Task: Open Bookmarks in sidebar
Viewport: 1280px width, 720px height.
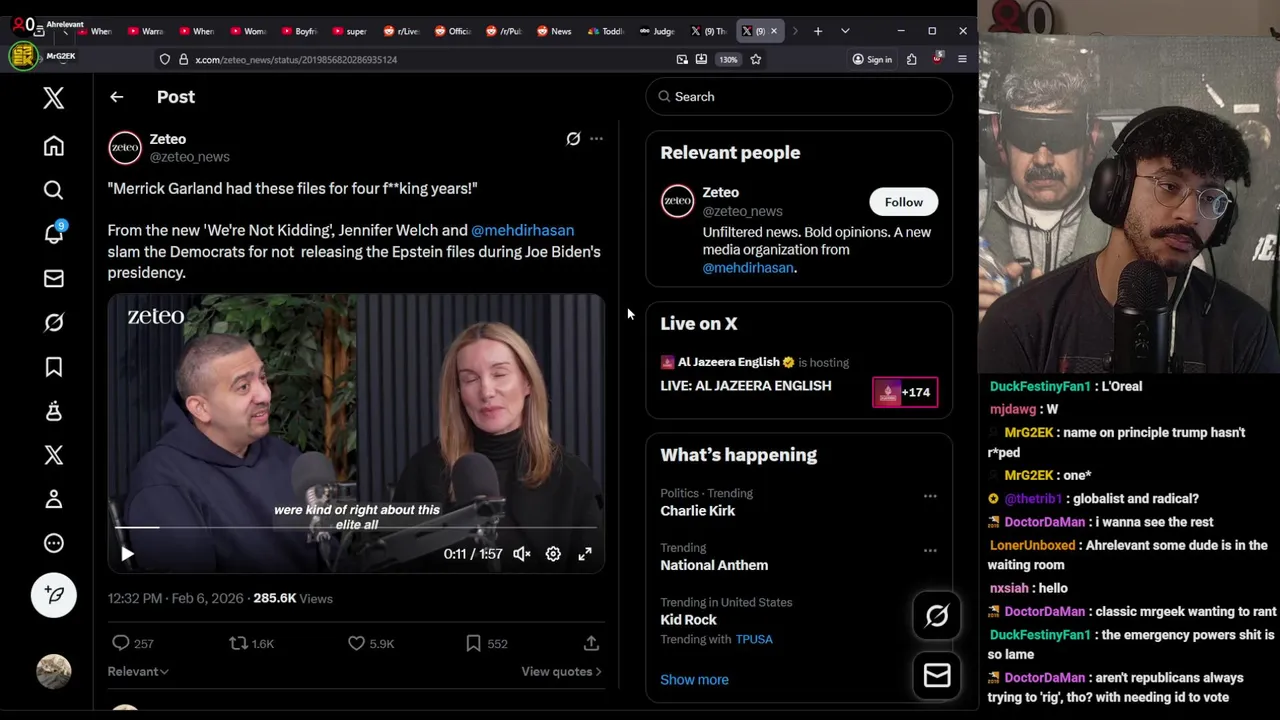Action: [x=54, y=367]
